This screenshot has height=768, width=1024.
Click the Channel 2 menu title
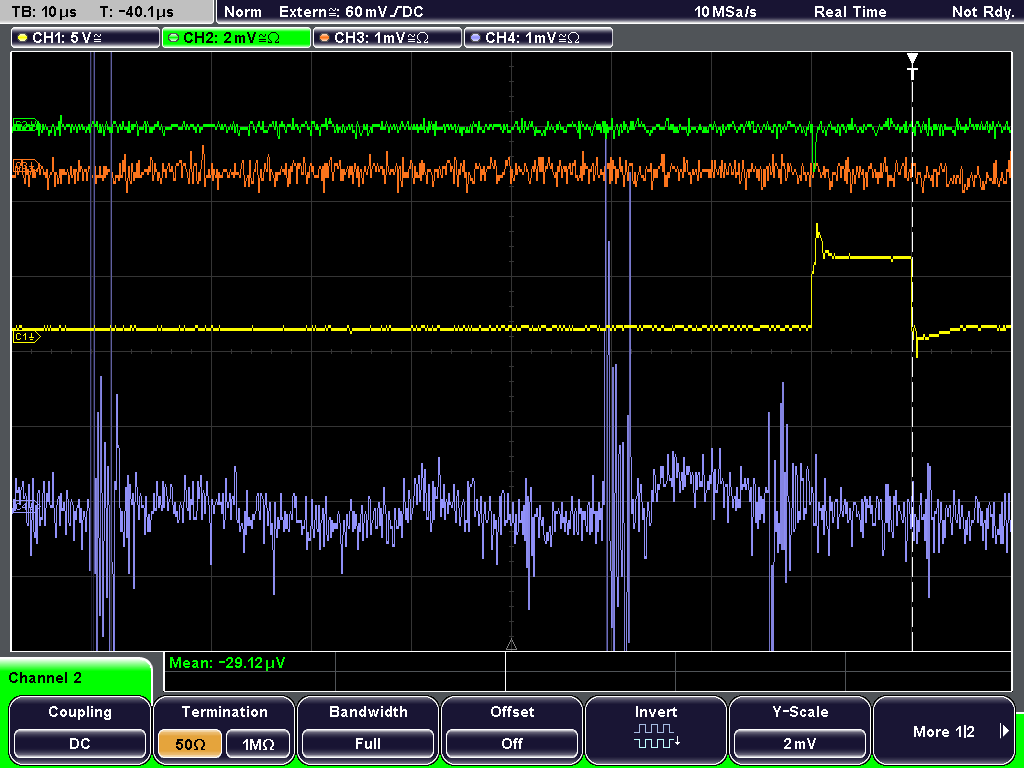click(x=45, y=678)
